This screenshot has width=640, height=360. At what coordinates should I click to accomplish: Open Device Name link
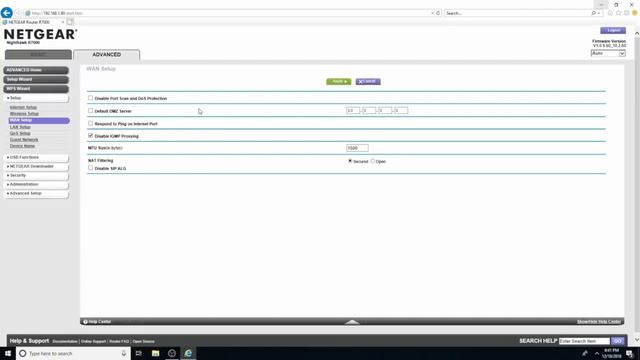click(22, 146)
